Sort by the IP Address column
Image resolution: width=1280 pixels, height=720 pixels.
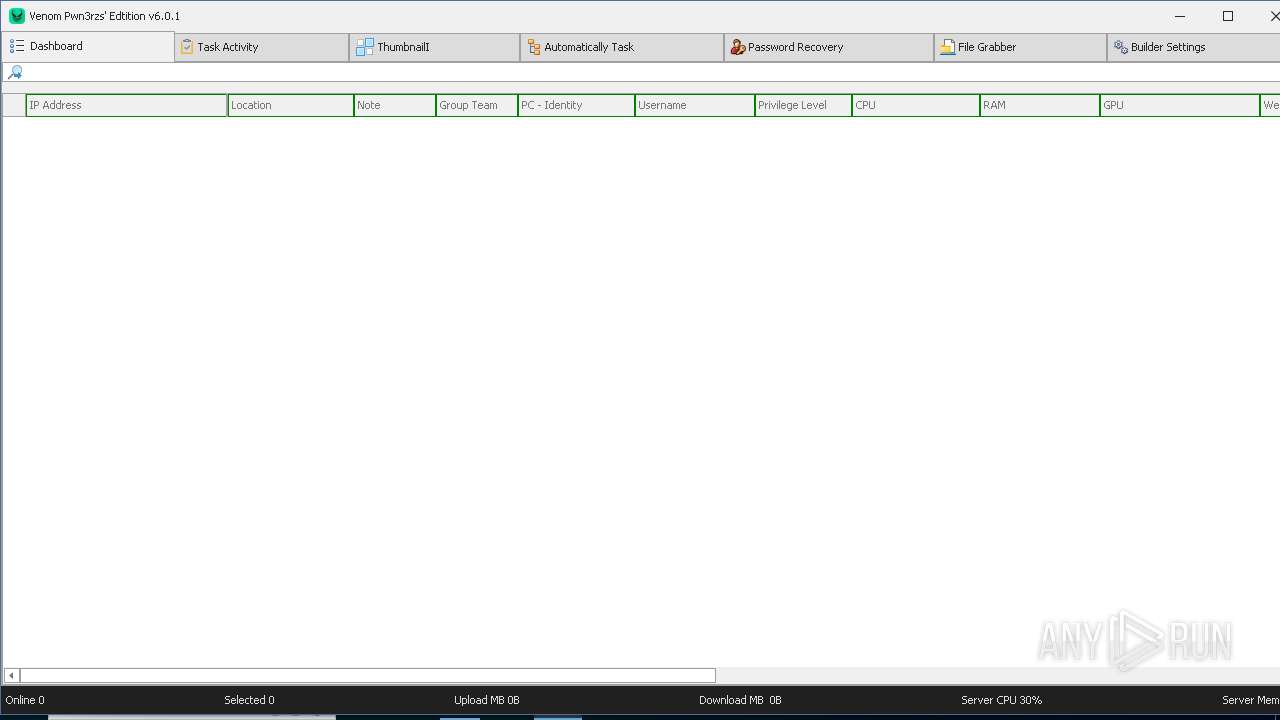click(127, 105)
